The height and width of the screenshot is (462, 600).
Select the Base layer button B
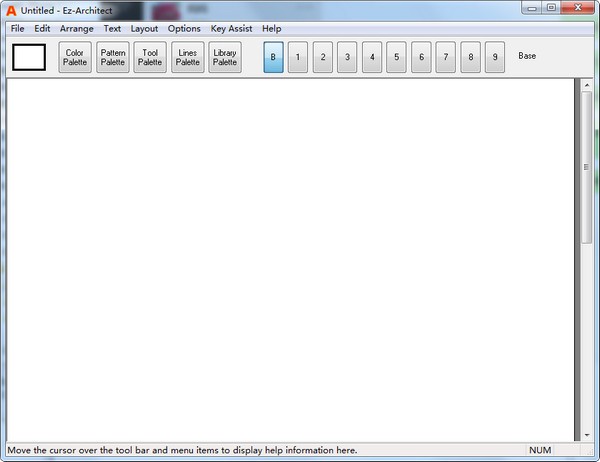[x=273, y=57]
